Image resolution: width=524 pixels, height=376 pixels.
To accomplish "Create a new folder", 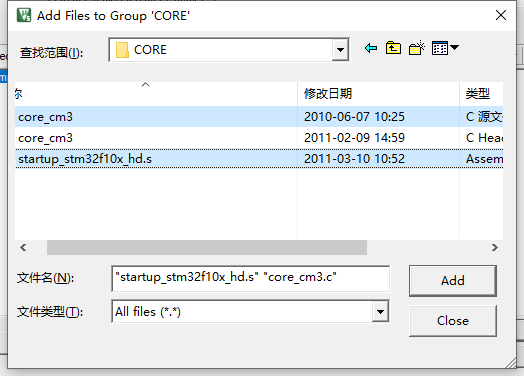I will point(416,48).
